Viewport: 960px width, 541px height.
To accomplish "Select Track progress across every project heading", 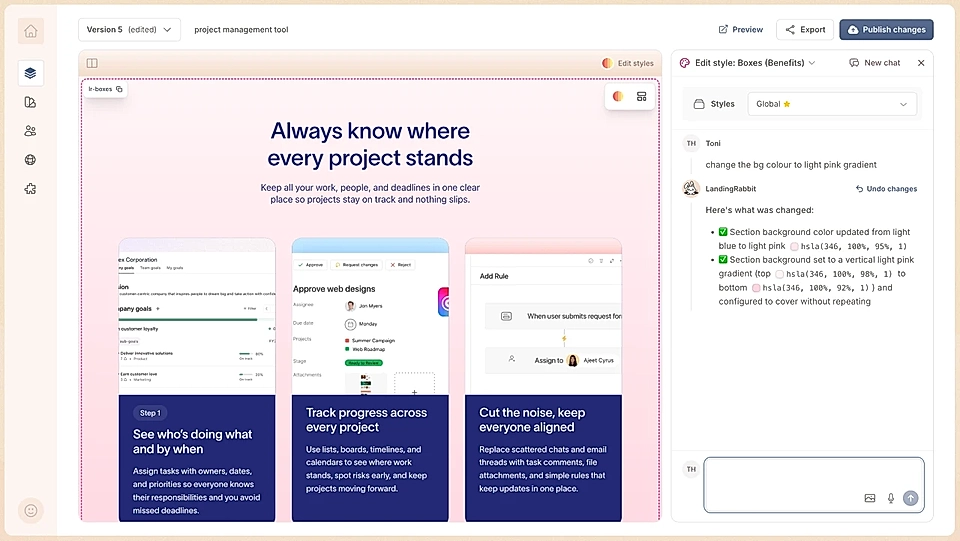I will [366, 420].
